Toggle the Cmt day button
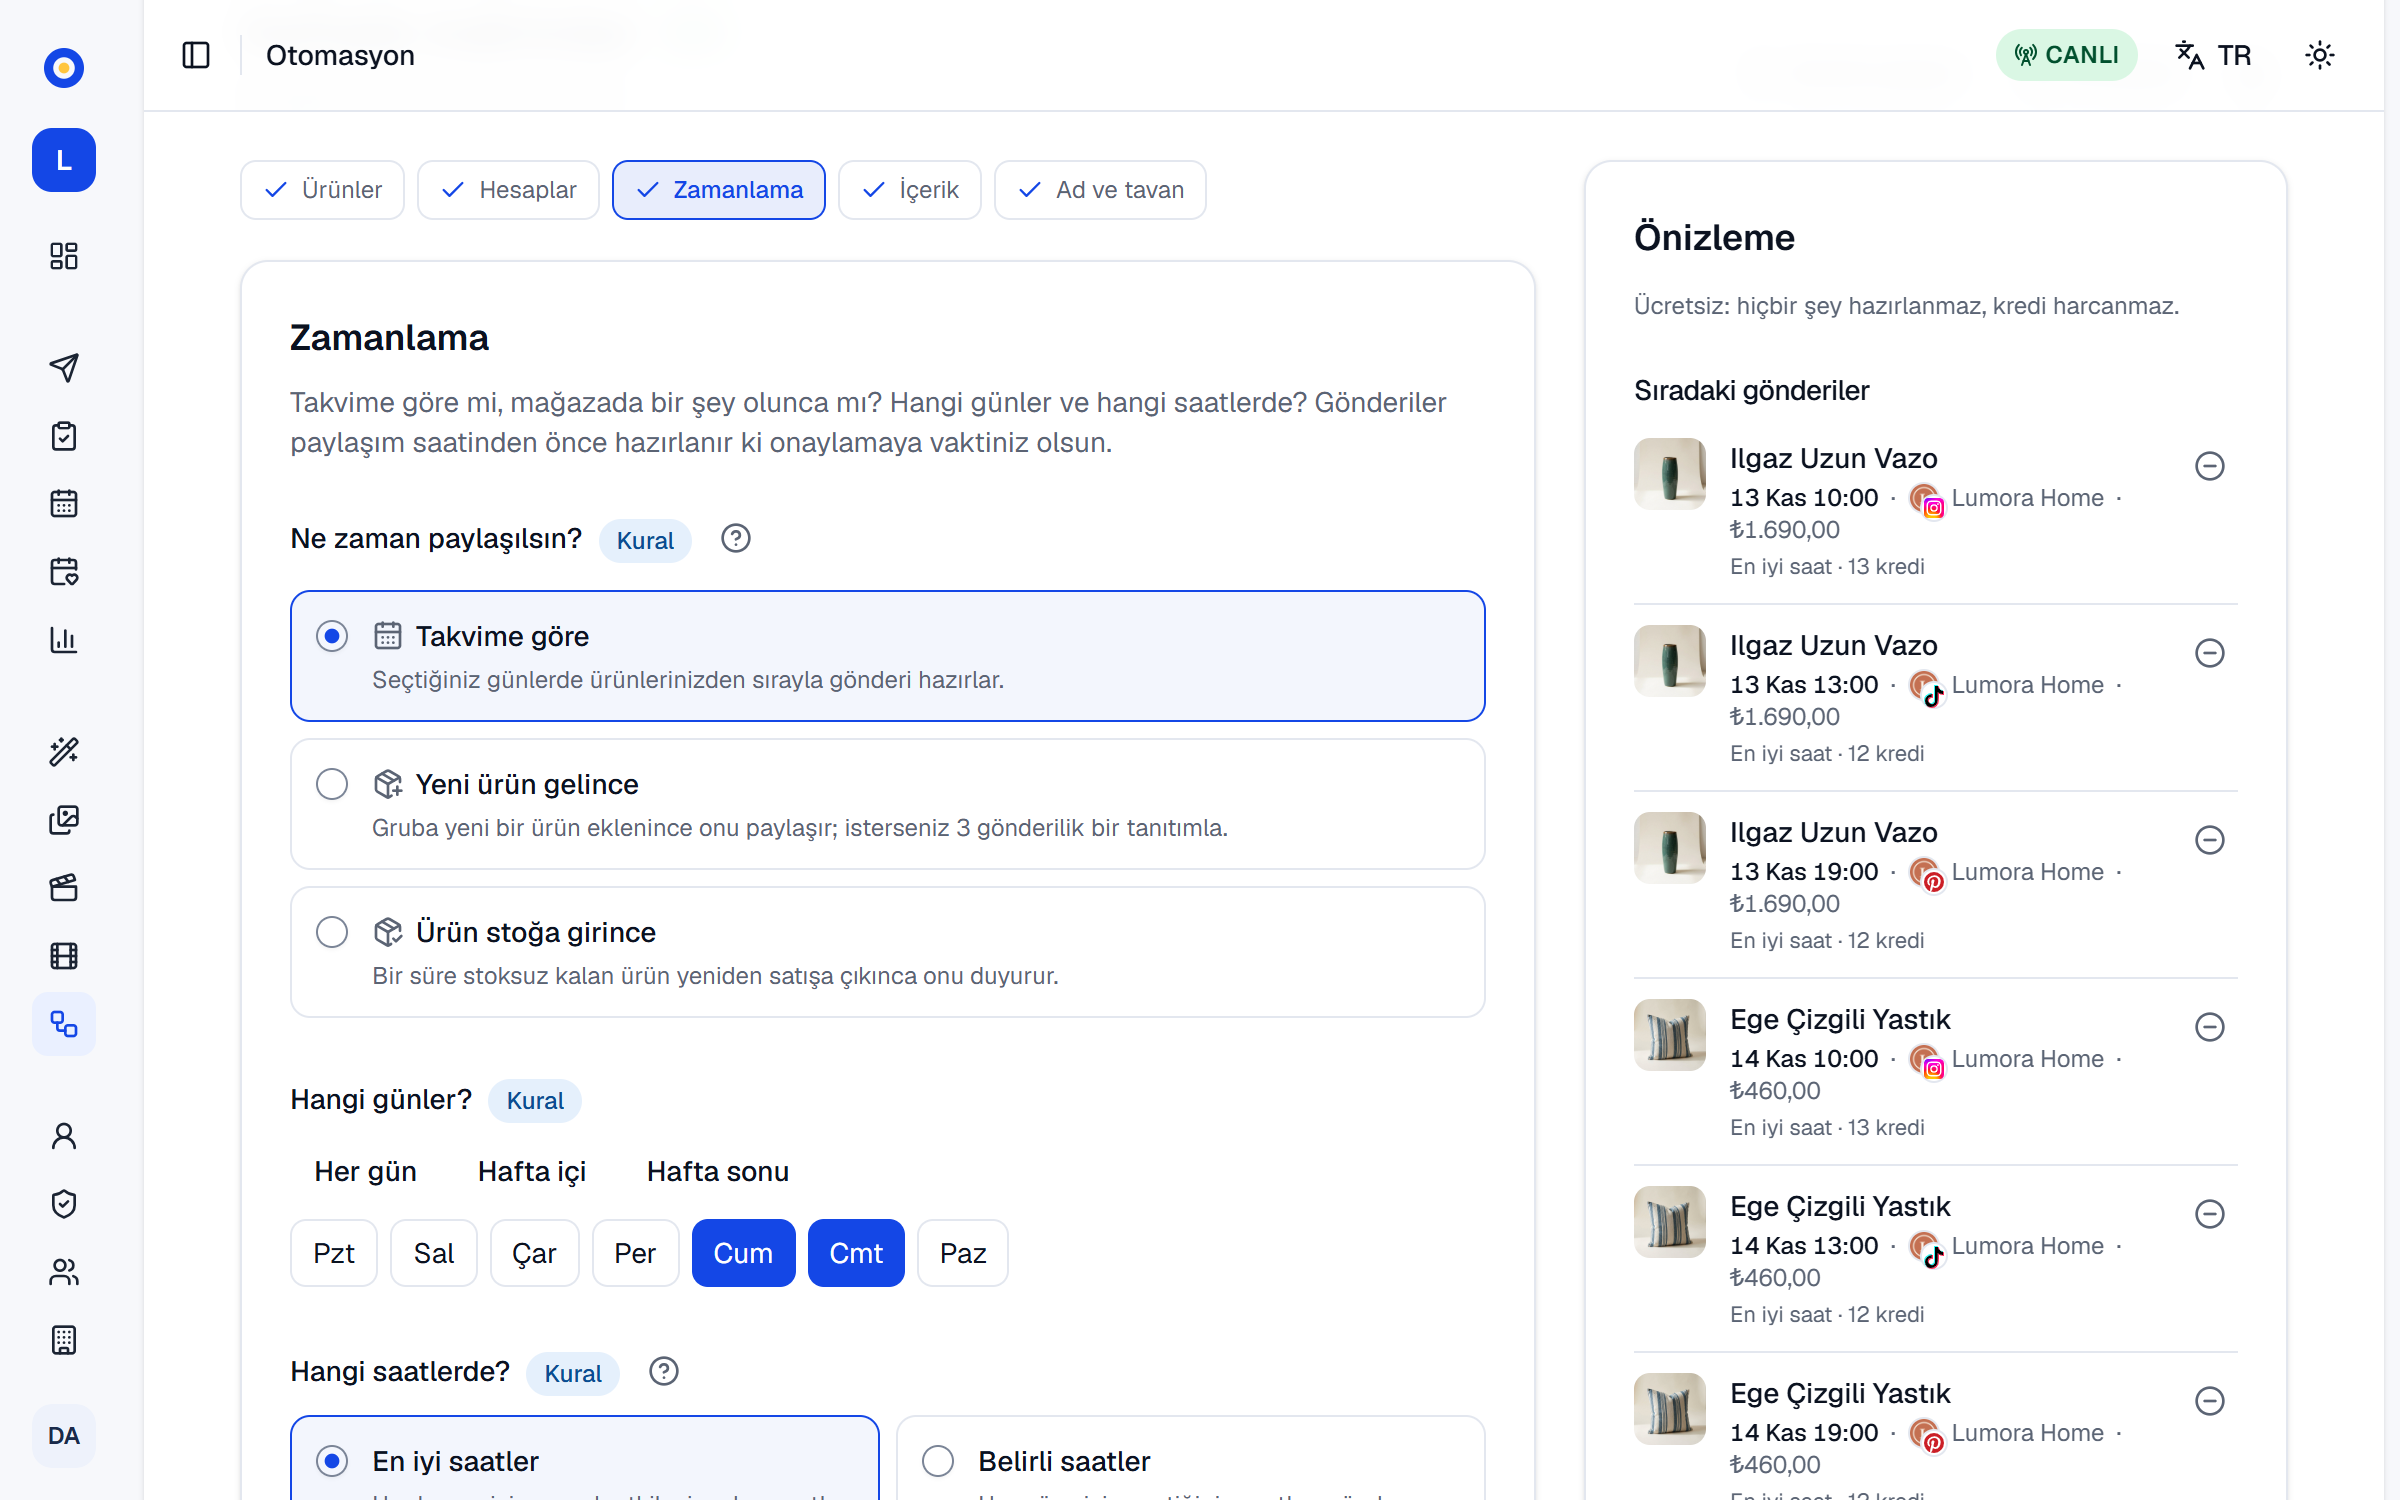The width and height of the screenshot is (2400, 1500). click(856, 1253)
